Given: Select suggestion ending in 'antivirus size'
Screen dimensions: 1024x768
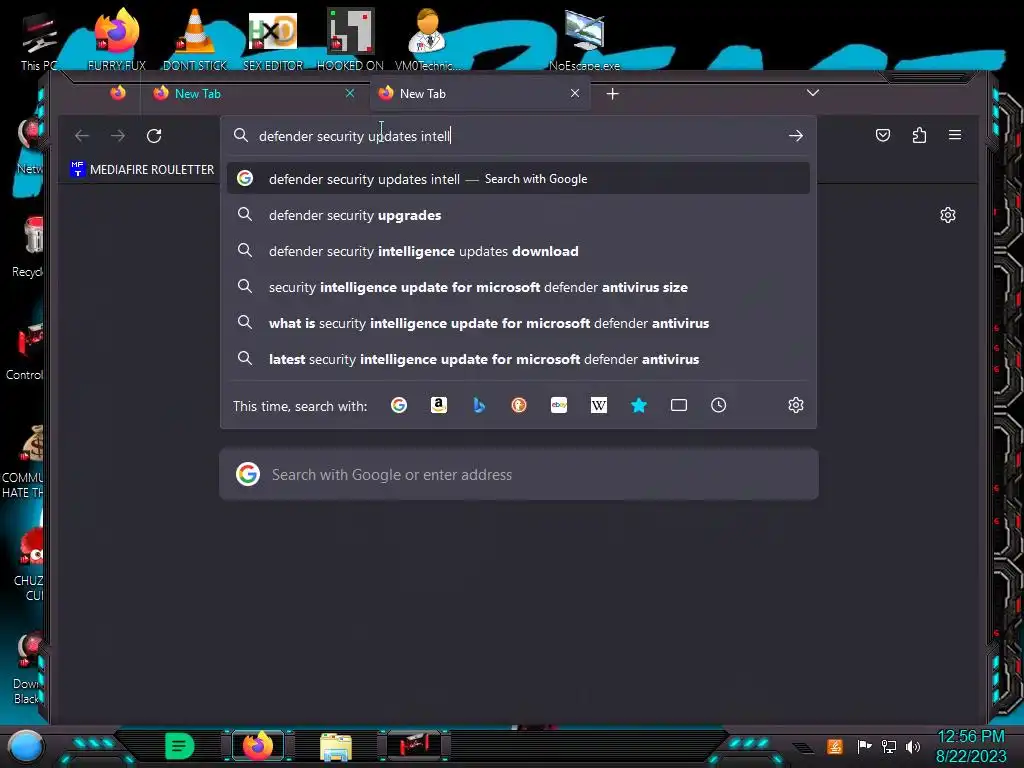Looking at the screenshot, I should 519,287.
